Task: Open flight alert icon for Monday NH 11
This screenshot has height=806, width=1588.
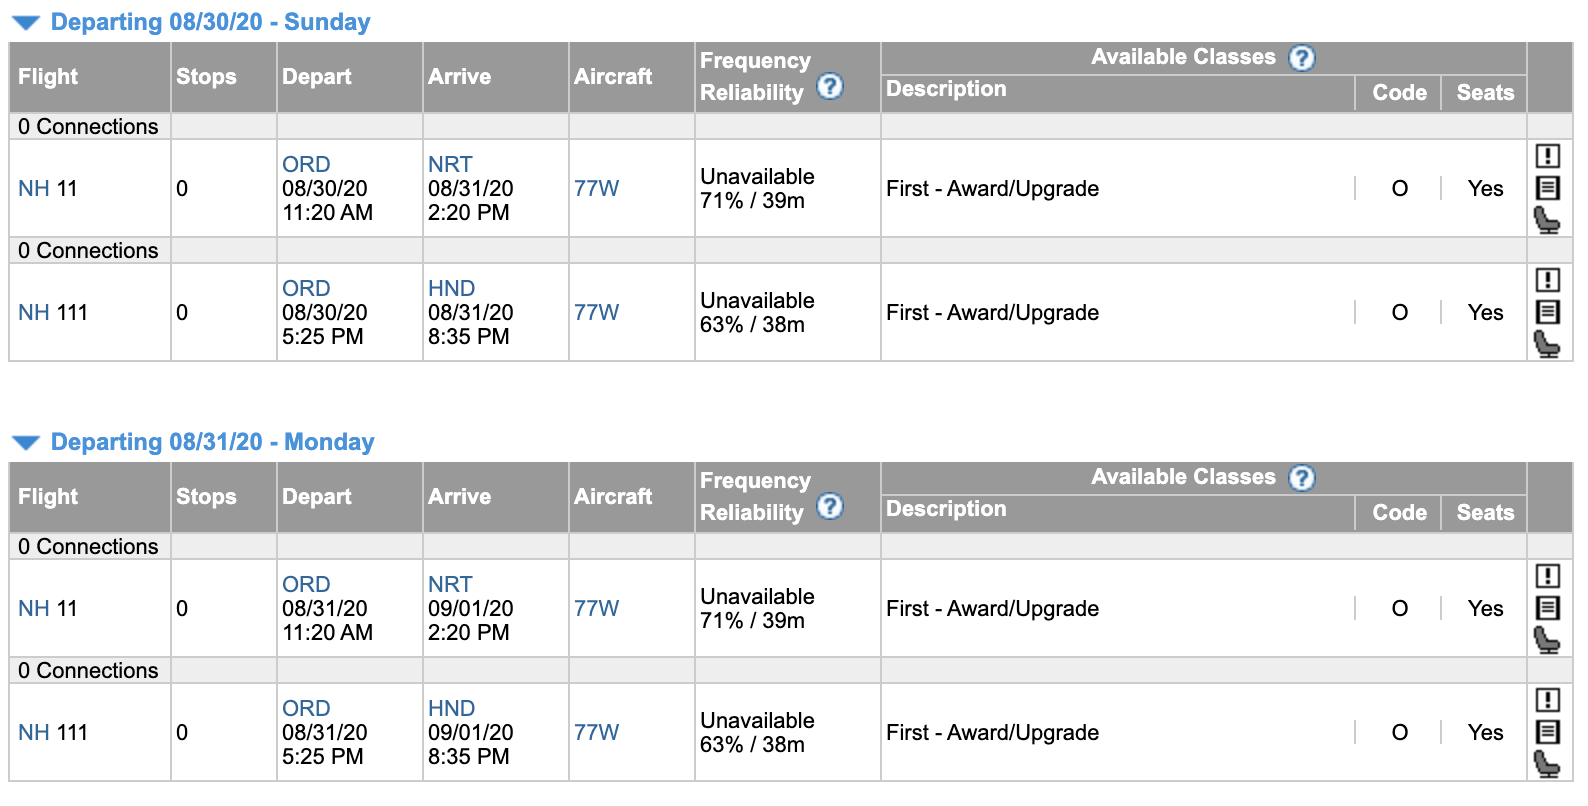Action: click(x=1547, y=576)
